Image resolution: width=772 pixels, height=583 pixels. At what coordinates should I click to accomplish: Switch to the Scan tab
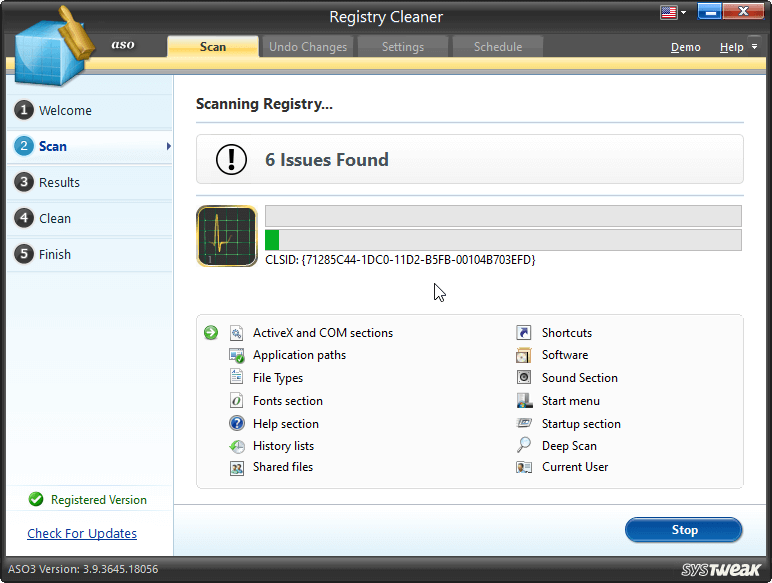click(213, 47)
